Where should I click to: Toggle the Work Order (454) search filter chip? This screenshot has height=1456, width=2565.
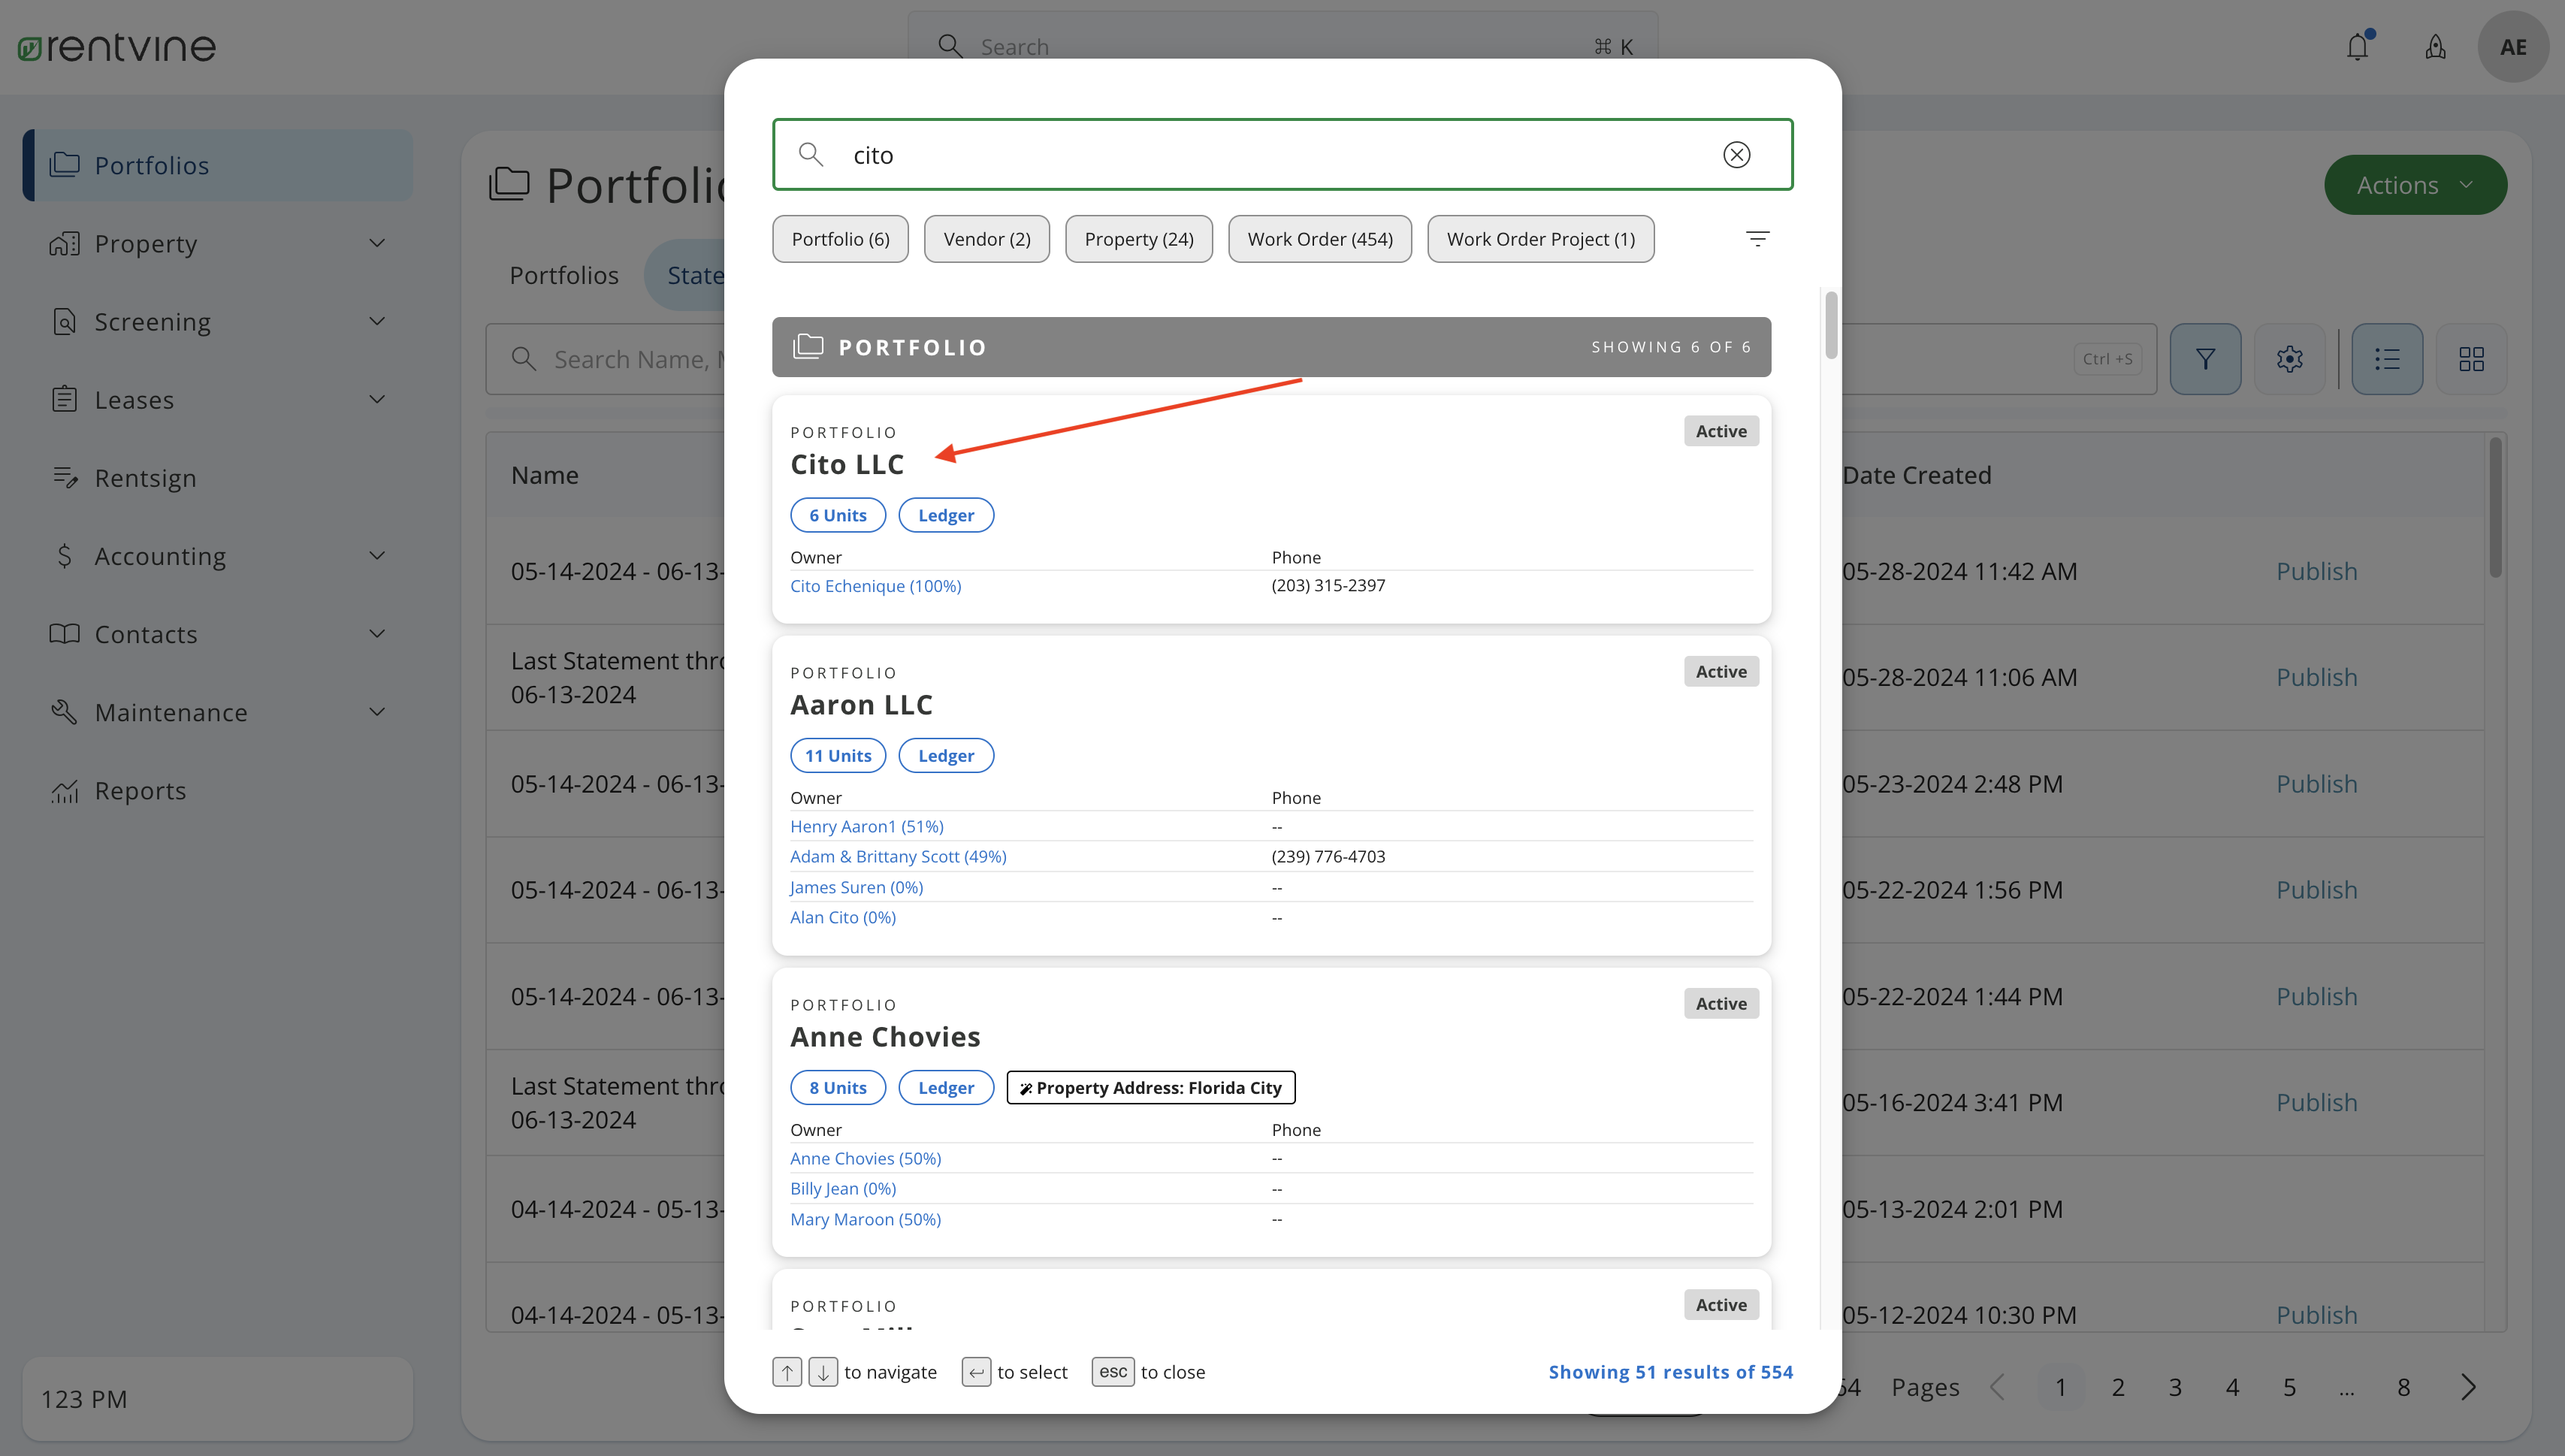tap(1319, 238)
